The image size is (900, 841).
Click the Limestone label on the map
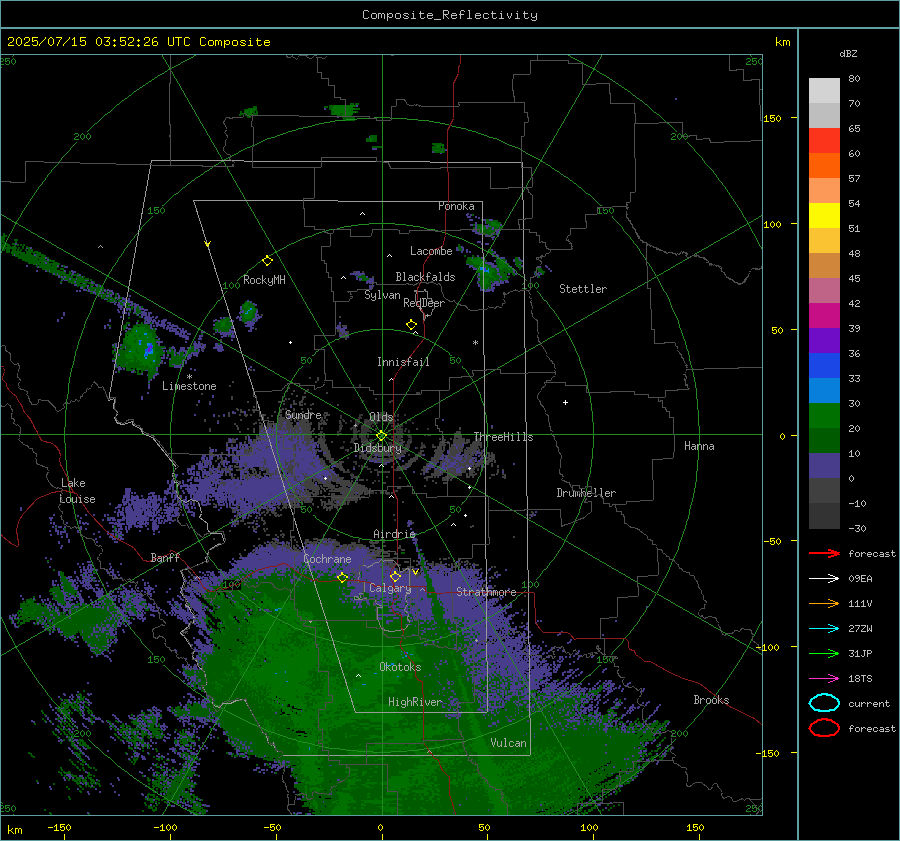(189, 386)
